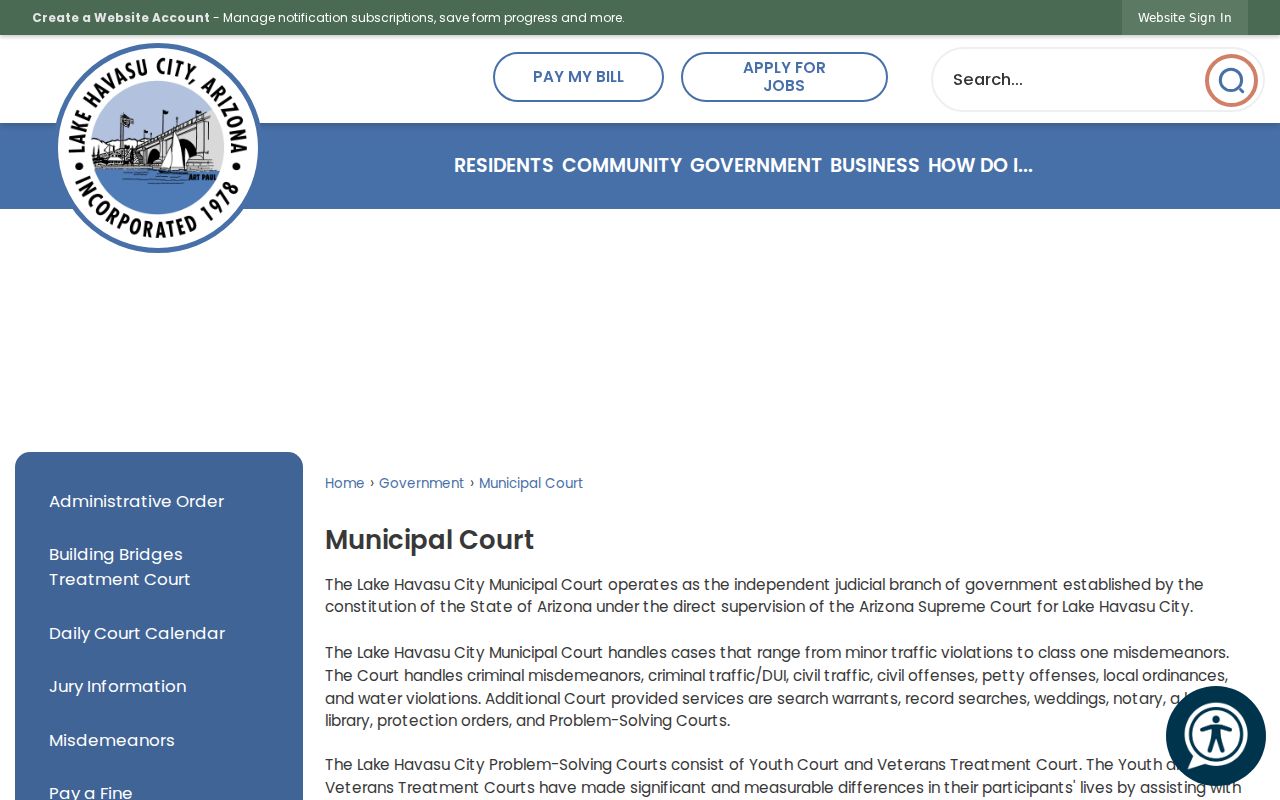
Task: Click the Apply For Jobs button
Action: click(x=784, y=77)
